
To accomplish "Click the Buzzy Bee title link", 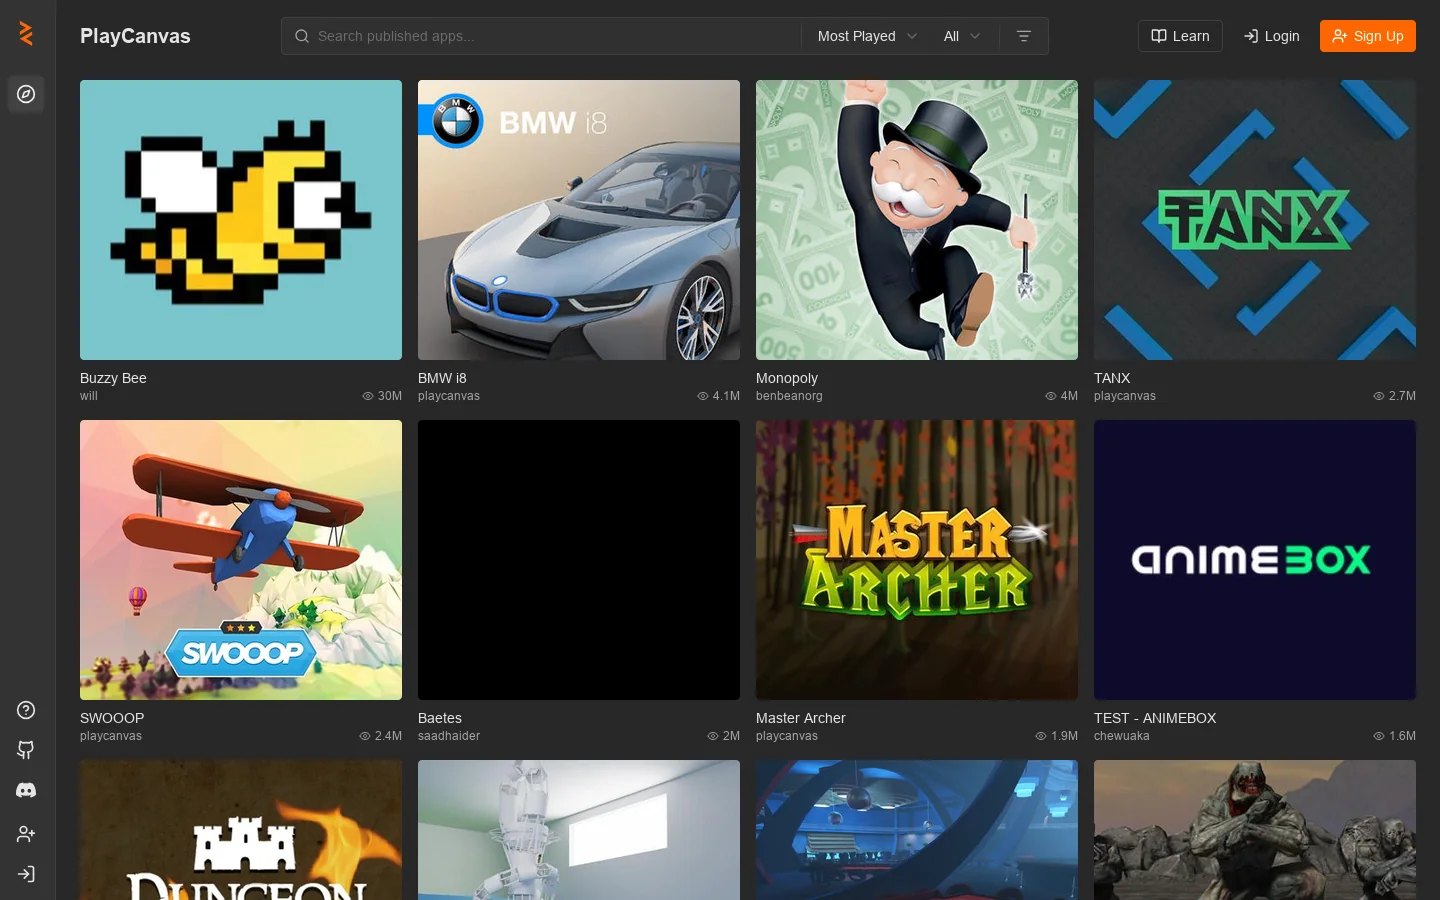I will tap(113, 378).
